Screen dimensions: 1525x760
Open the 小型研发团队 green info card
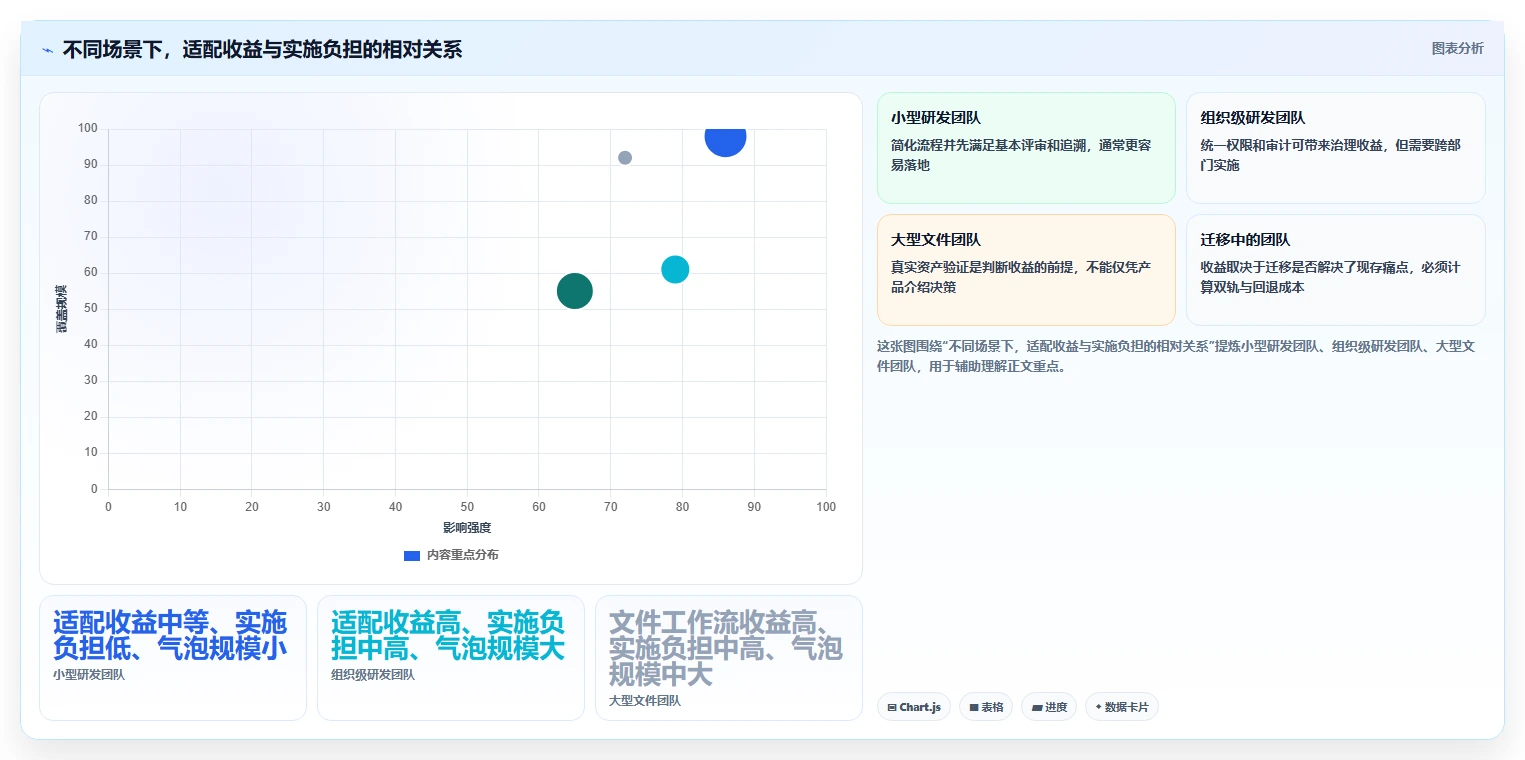(1026, 148)
